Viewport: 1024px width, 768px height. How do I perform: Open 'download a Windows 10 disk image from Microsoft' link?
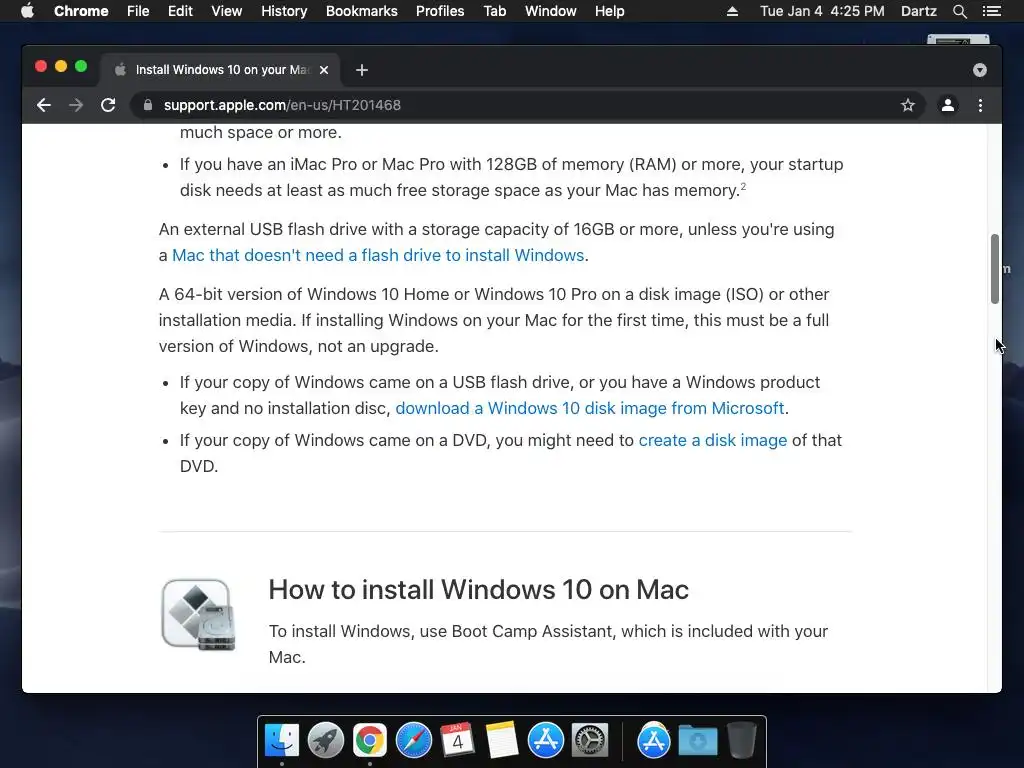click(x=590, y=408)
